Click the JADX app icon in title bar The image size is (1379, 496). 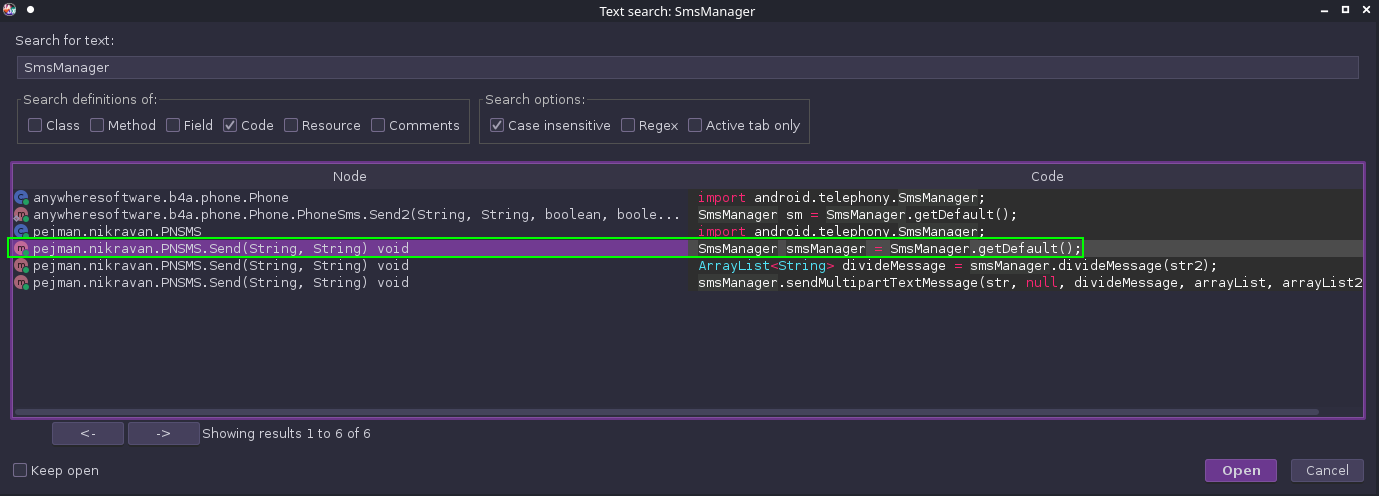10,11
